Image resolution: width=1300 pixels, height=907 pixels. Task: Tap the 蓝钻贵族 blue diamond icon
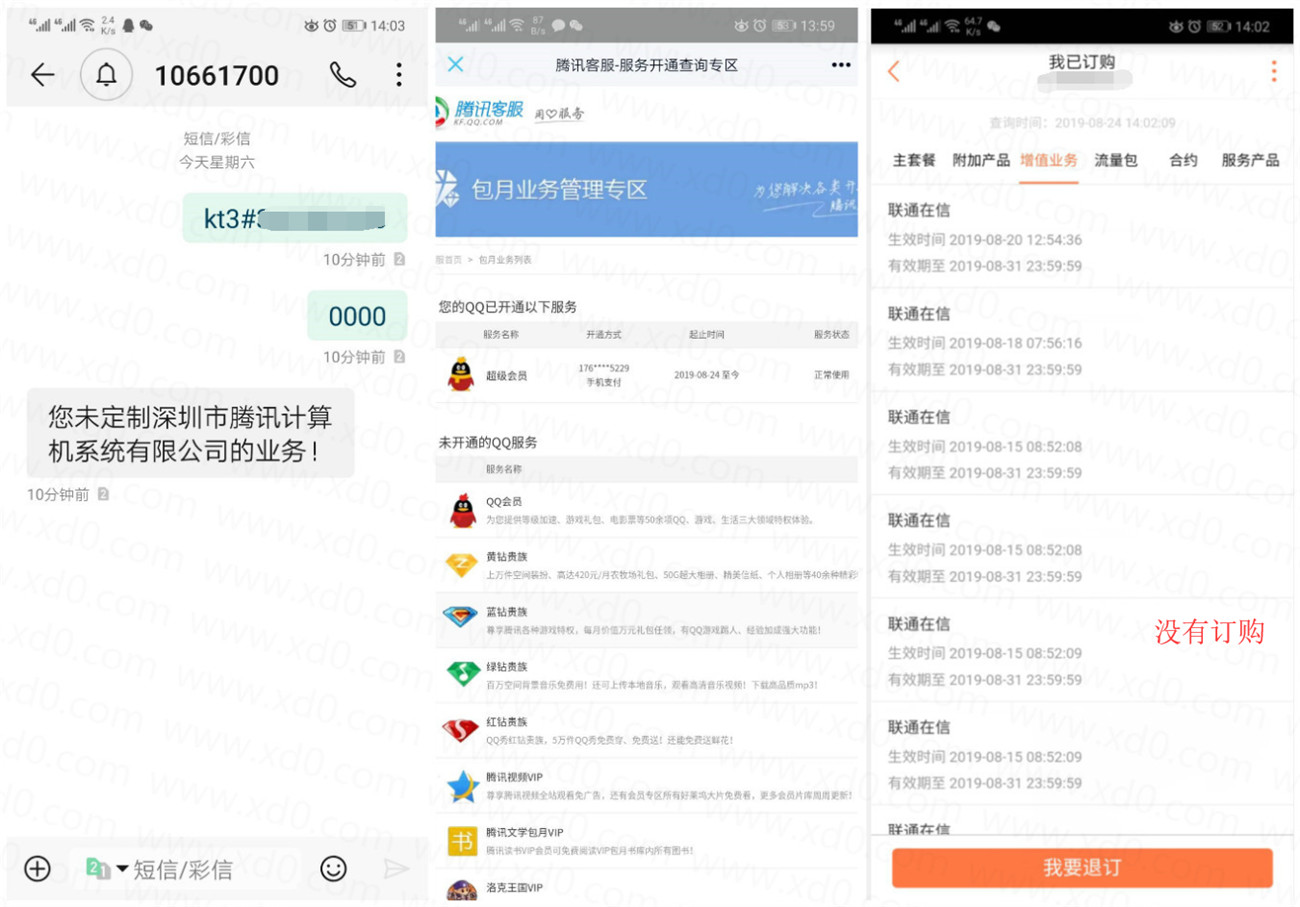pos(461,618)
